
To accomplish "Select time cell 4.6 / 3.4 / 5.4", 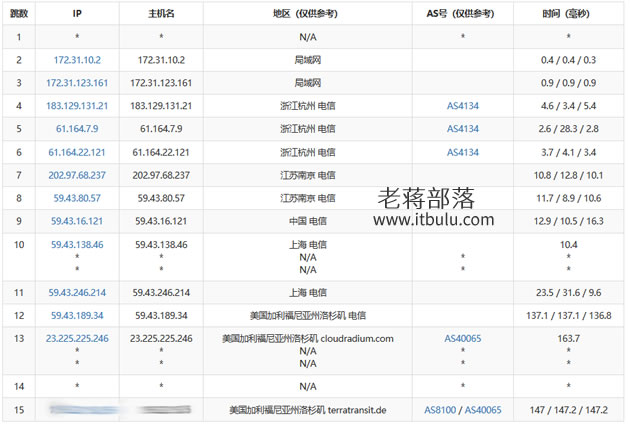I will pos(569,106).
